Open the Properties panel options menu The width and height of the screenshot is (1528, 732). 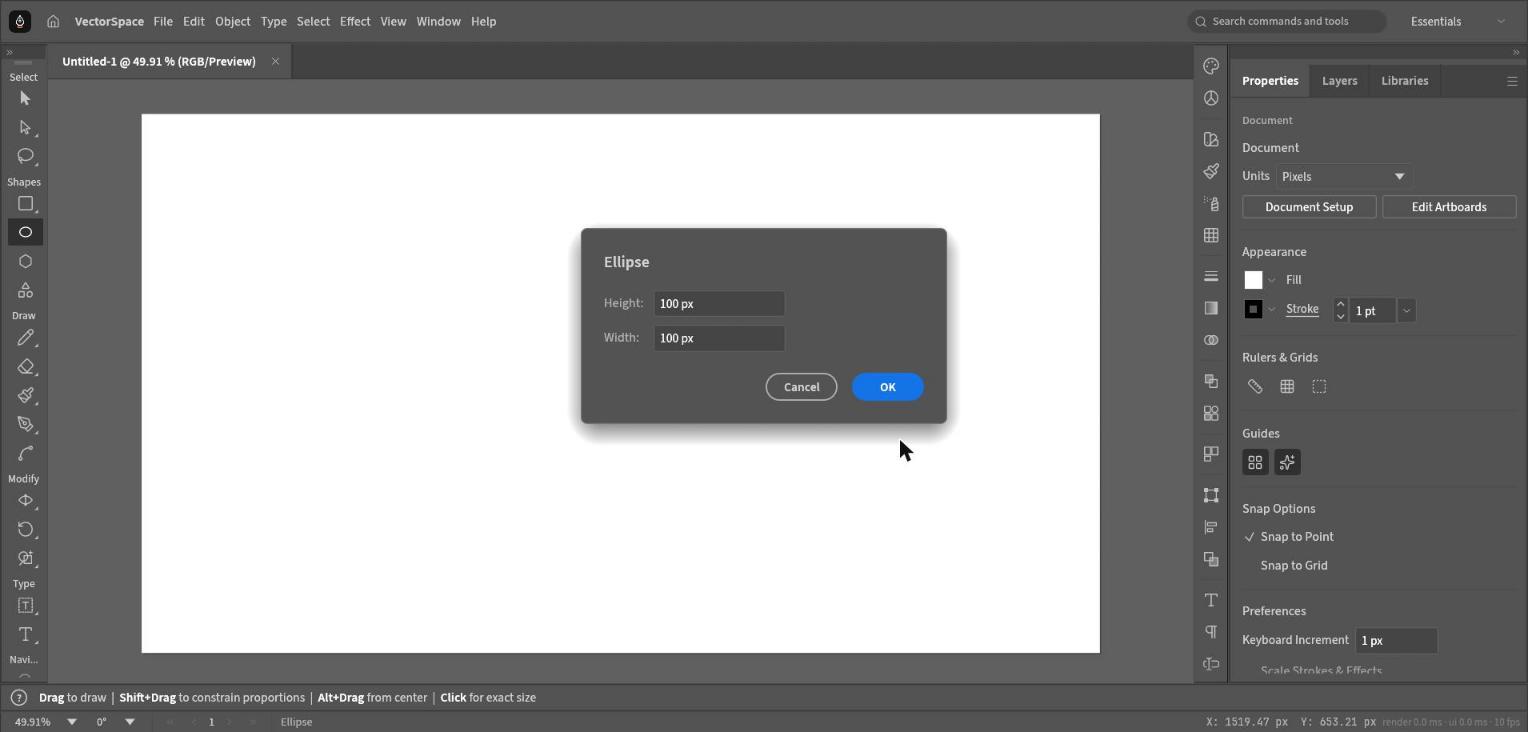[1512, 81]
